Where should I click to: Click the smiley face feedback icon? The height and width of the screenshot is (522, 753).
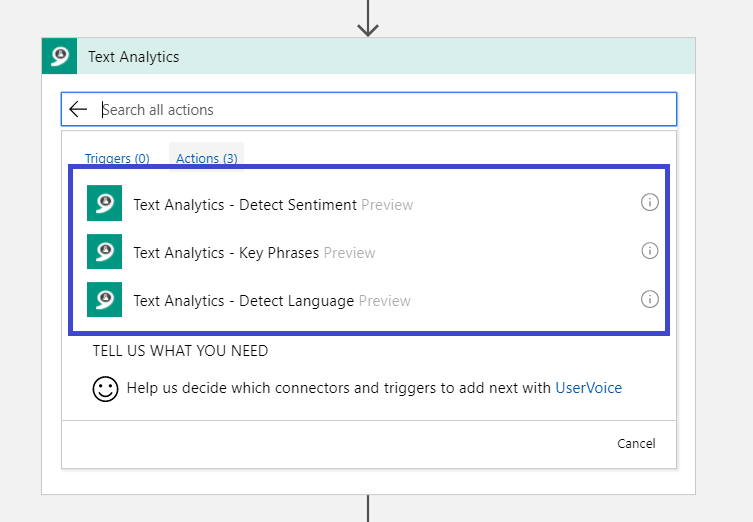(x=105, y=388)
